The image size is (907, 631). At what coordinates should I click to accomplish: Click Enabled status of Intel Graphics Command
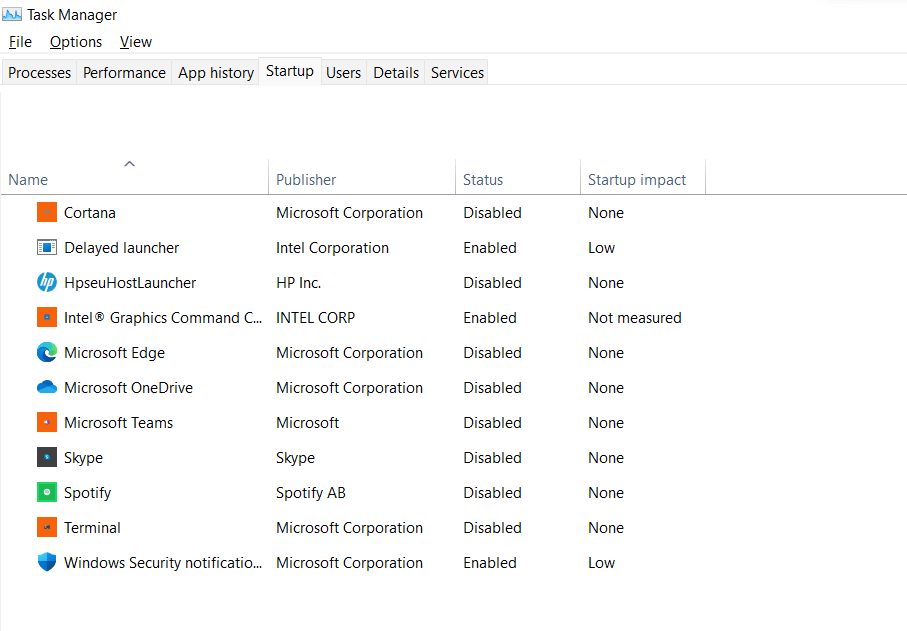(x=490, y=318)
